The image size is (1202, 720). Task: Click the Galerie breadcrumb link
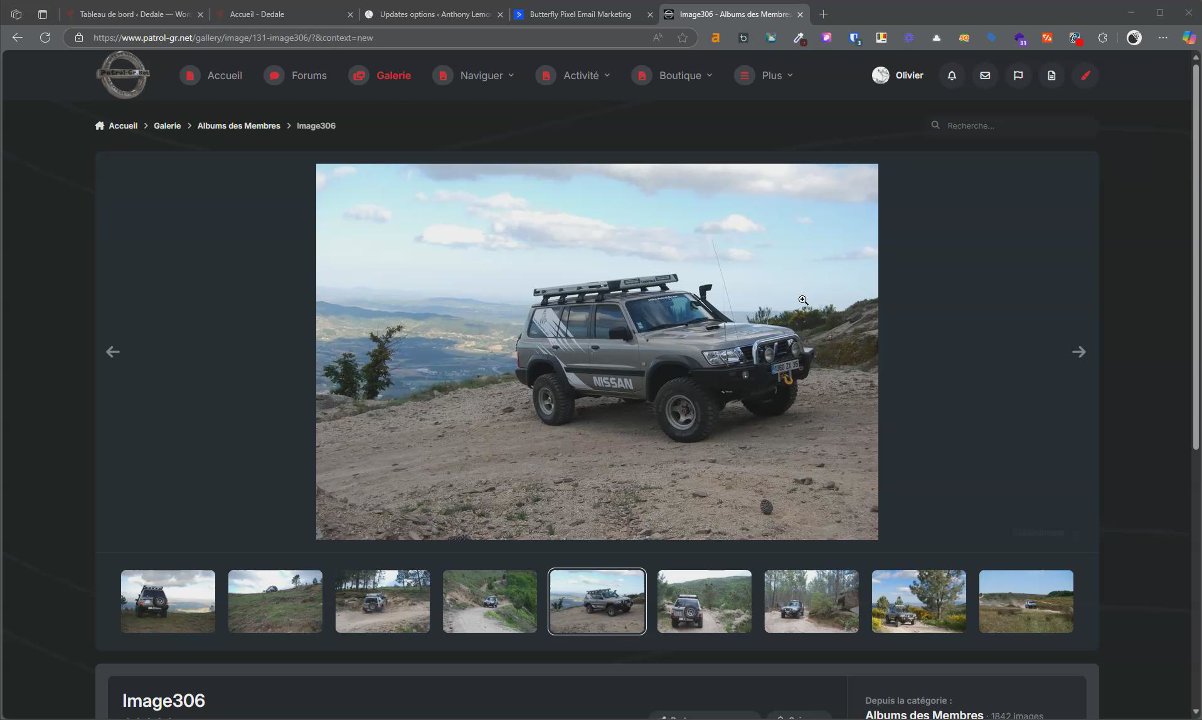(x=167, y=126)
